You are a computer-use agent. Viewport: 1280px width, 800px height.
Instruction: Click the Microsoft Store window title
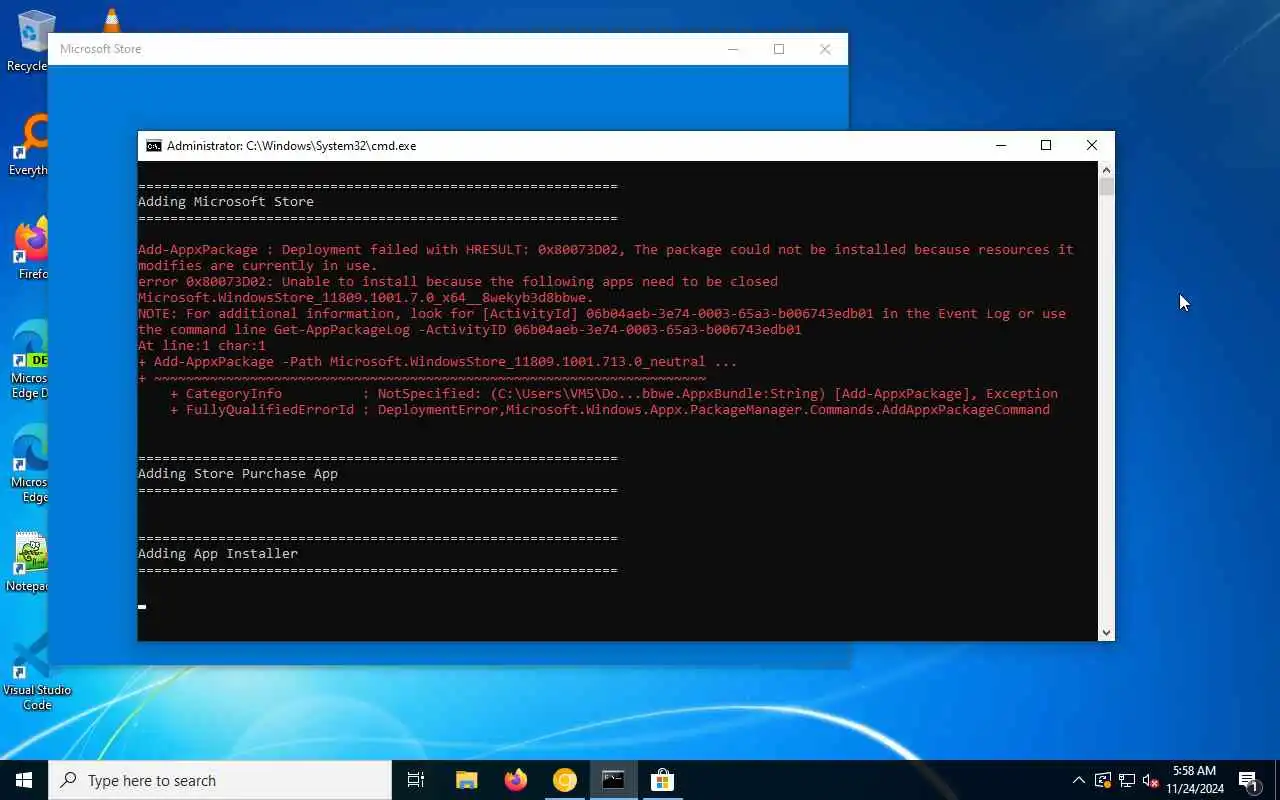click(x=100, y=49)
